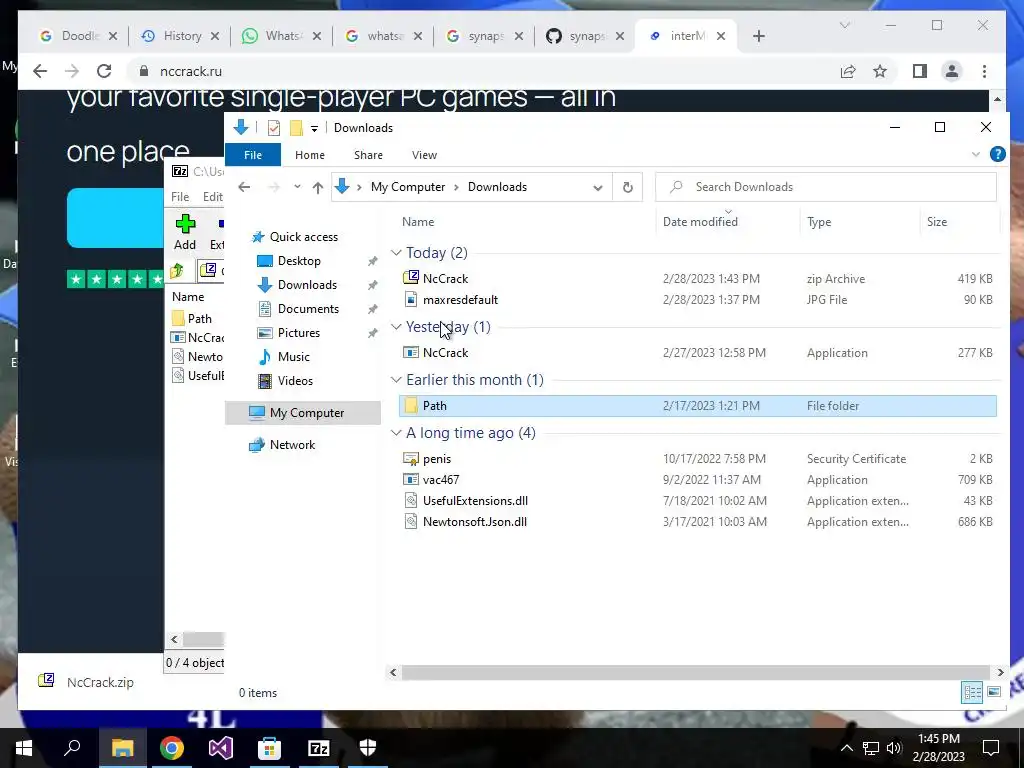
Task: Switch to details view layout icon
Action: (972, 692)
